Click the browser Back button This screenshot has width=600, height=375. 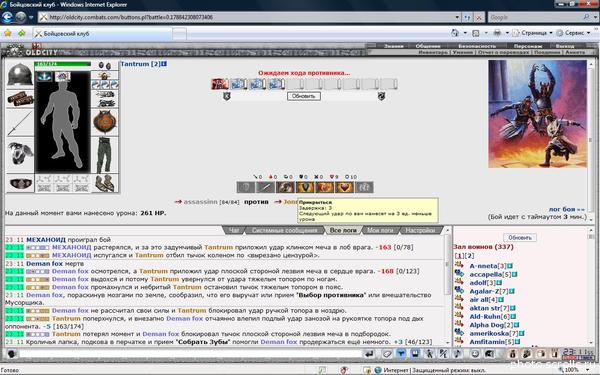7,17
